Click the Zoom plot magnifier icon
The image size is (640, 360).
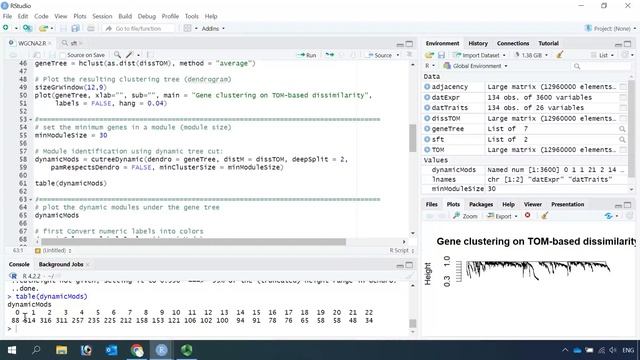tap(457, 216)
